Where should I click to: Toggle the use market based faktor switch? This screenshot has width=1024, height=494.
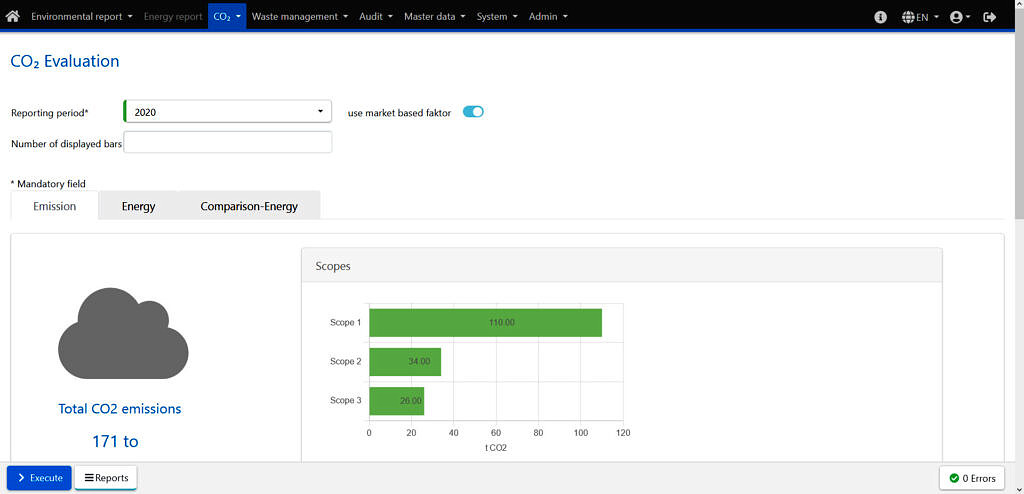pyautogui.click(x=473, y=112)
